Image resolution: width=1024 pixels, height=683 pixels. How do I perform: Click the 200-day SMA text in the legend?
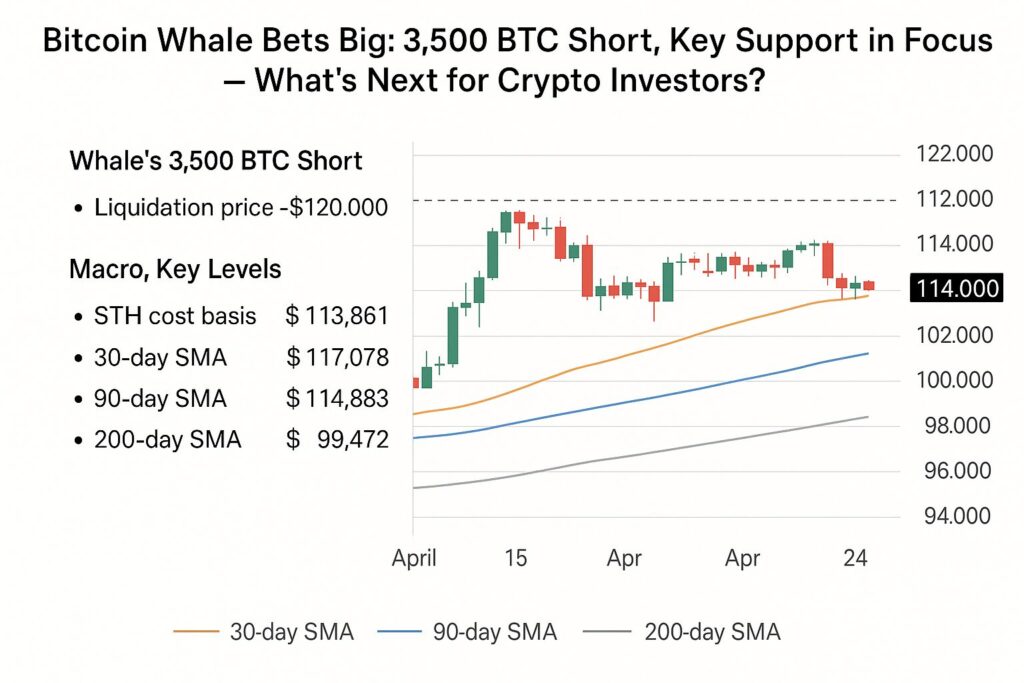(712, 632)
